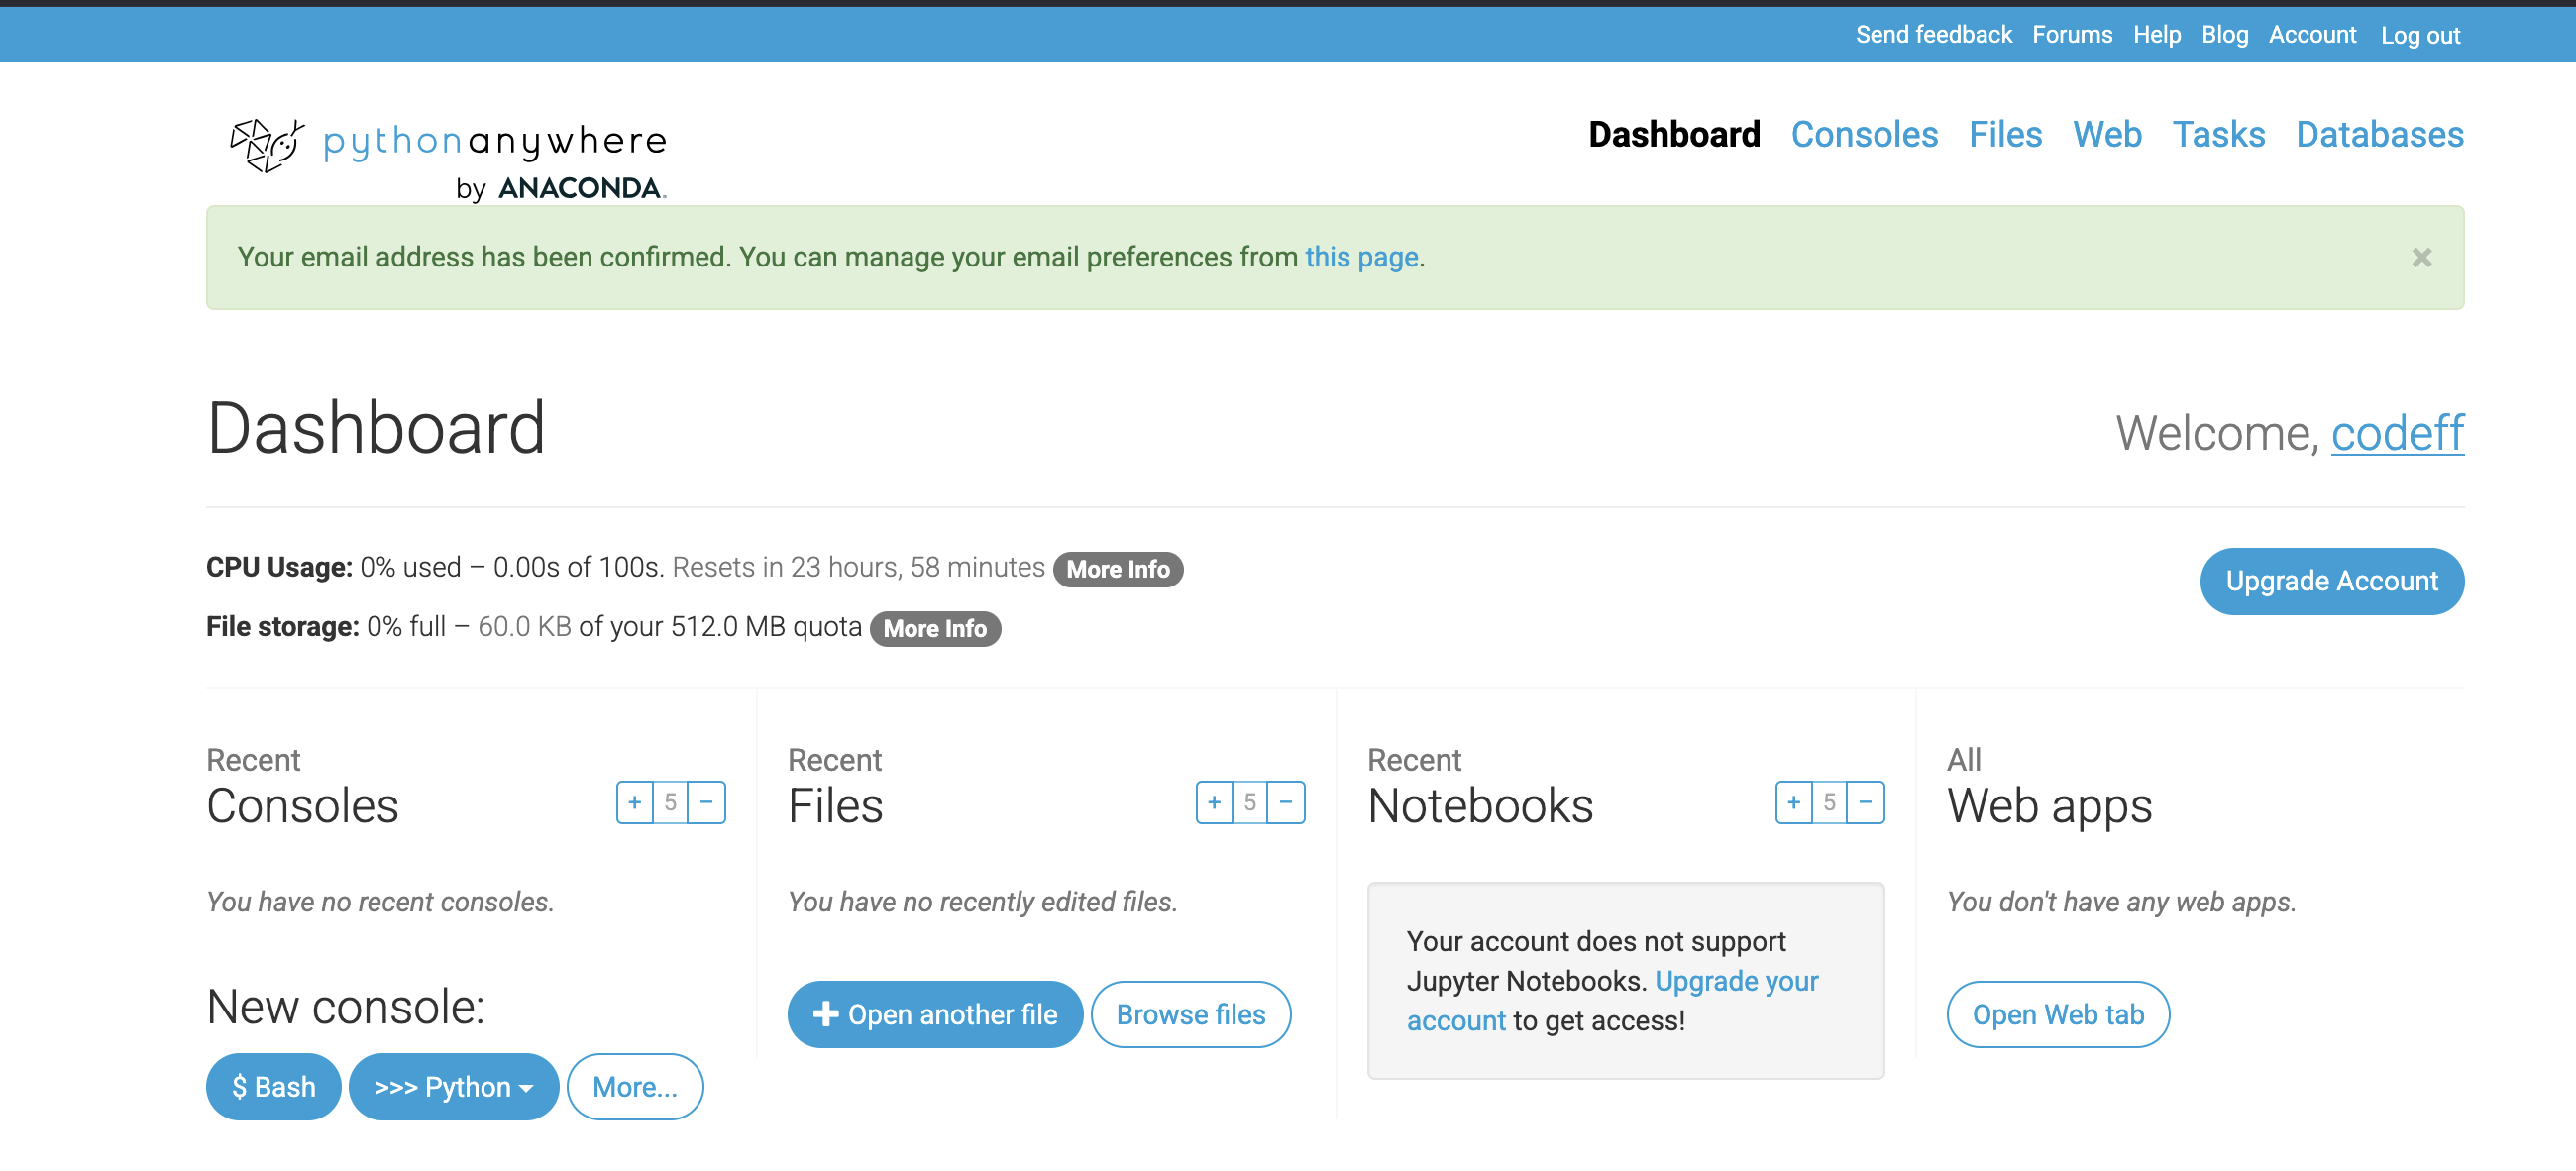
Task: Click the Upgrade Account button
Action: click(x=2330, y=581)
